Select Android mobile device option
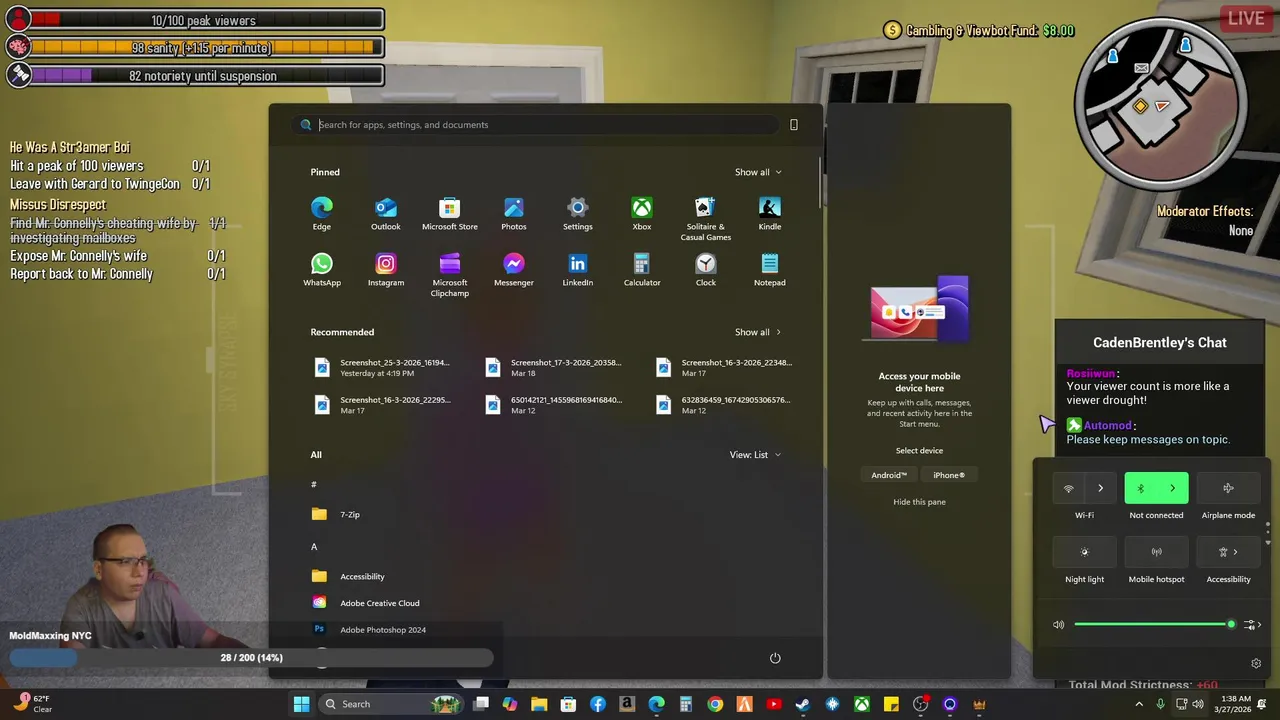Screen dimensions: 1280x720 coord(888,475)
